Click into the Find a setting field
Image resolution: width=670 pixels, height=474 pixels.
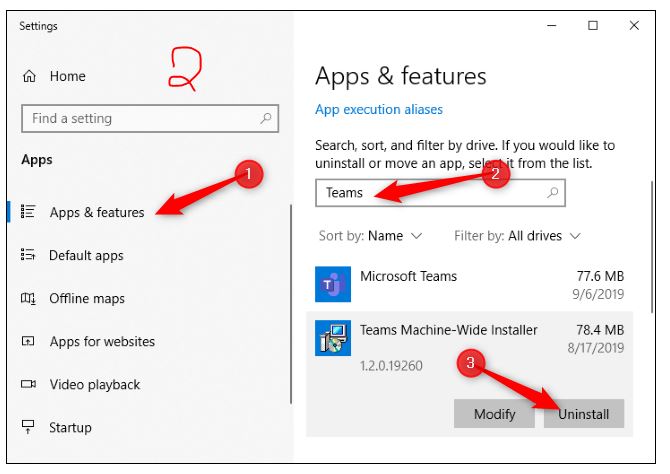pyautogui.click(x=150, y=118)
